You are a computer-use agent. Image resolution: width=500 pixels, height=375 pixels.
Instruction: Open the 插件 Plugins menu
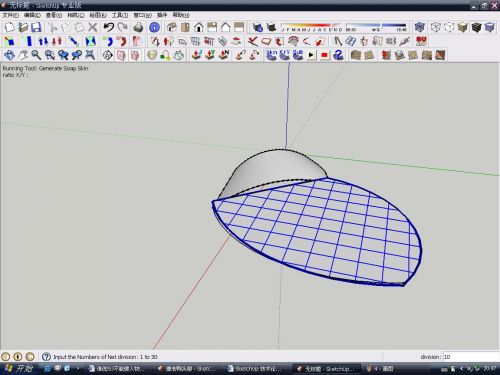(162, 15)
